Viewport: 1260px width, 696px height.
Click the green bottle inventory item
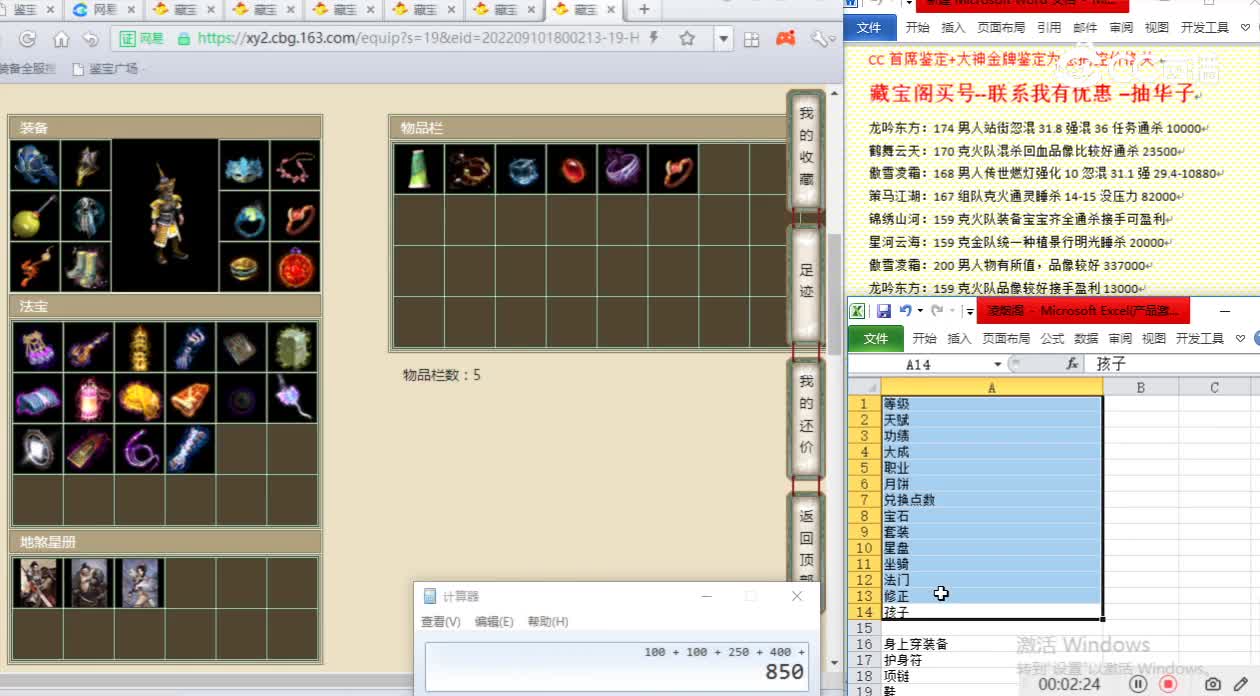418,169
